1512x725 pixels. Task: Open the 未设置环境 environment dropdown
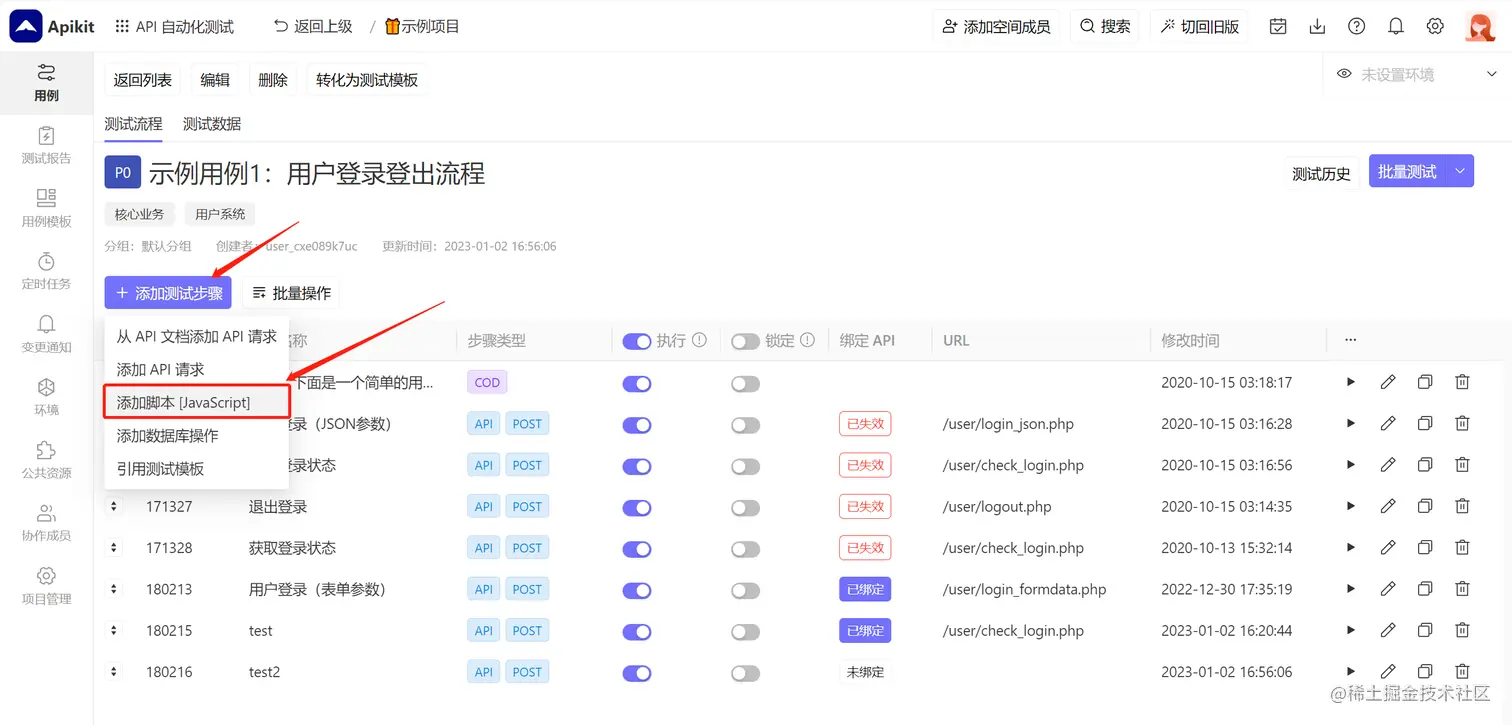click(x=1416, y=75)
